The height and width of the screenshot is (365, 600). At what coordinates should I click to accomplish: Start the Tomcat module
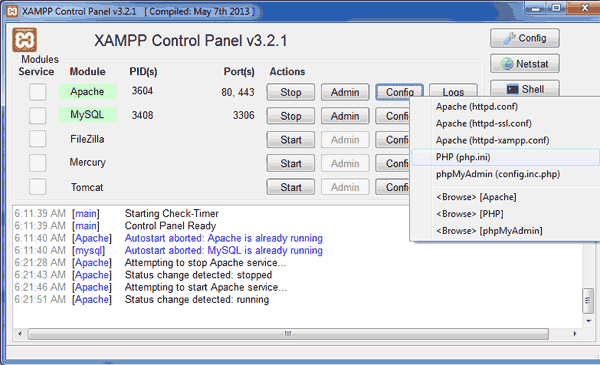(x=291, y=187)
